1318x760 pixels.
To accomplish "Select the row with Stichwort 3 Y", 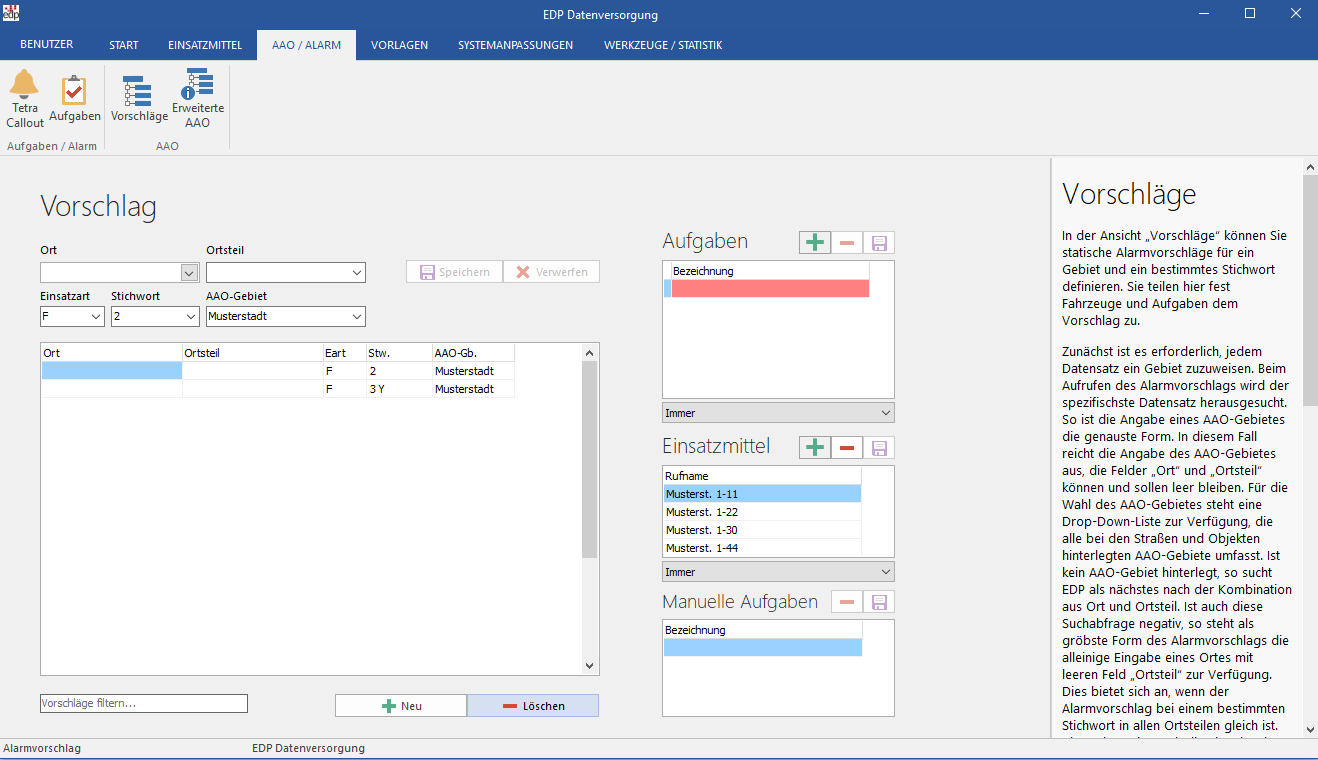I will (x=278, y=389).
